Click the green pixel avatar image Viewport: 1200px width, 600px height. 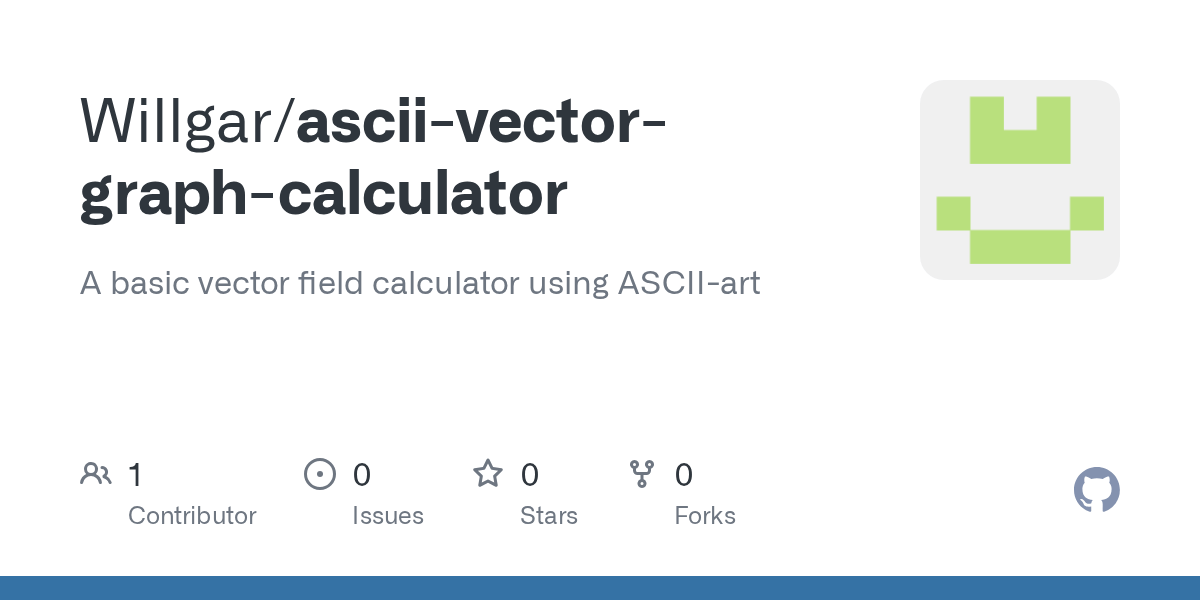(x=1020, y=180)
